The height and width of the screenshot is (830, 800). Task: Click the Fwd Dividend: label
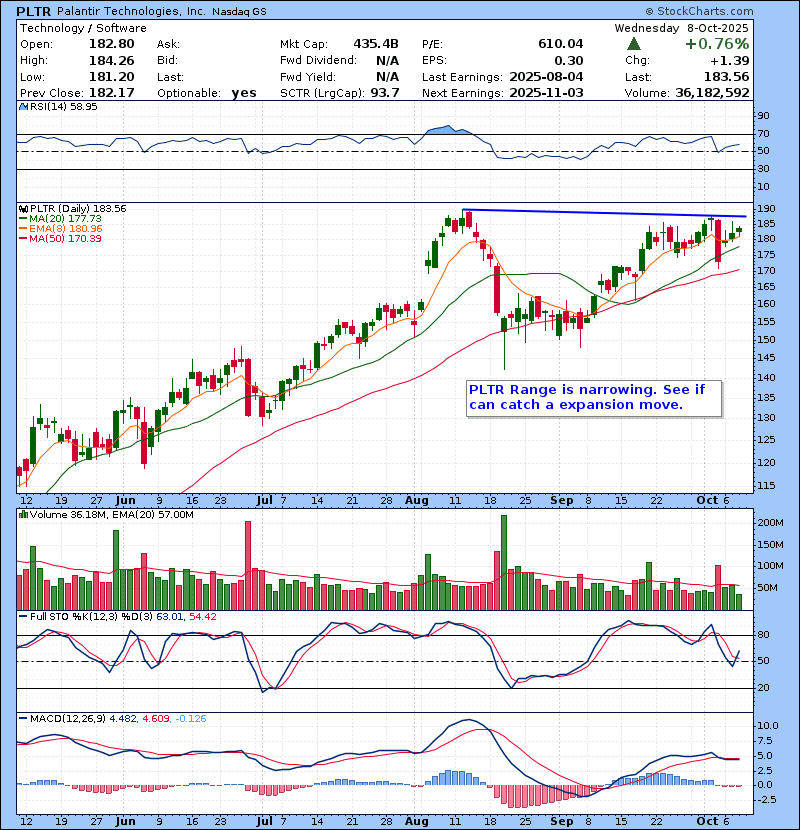[x=319, y=60]
